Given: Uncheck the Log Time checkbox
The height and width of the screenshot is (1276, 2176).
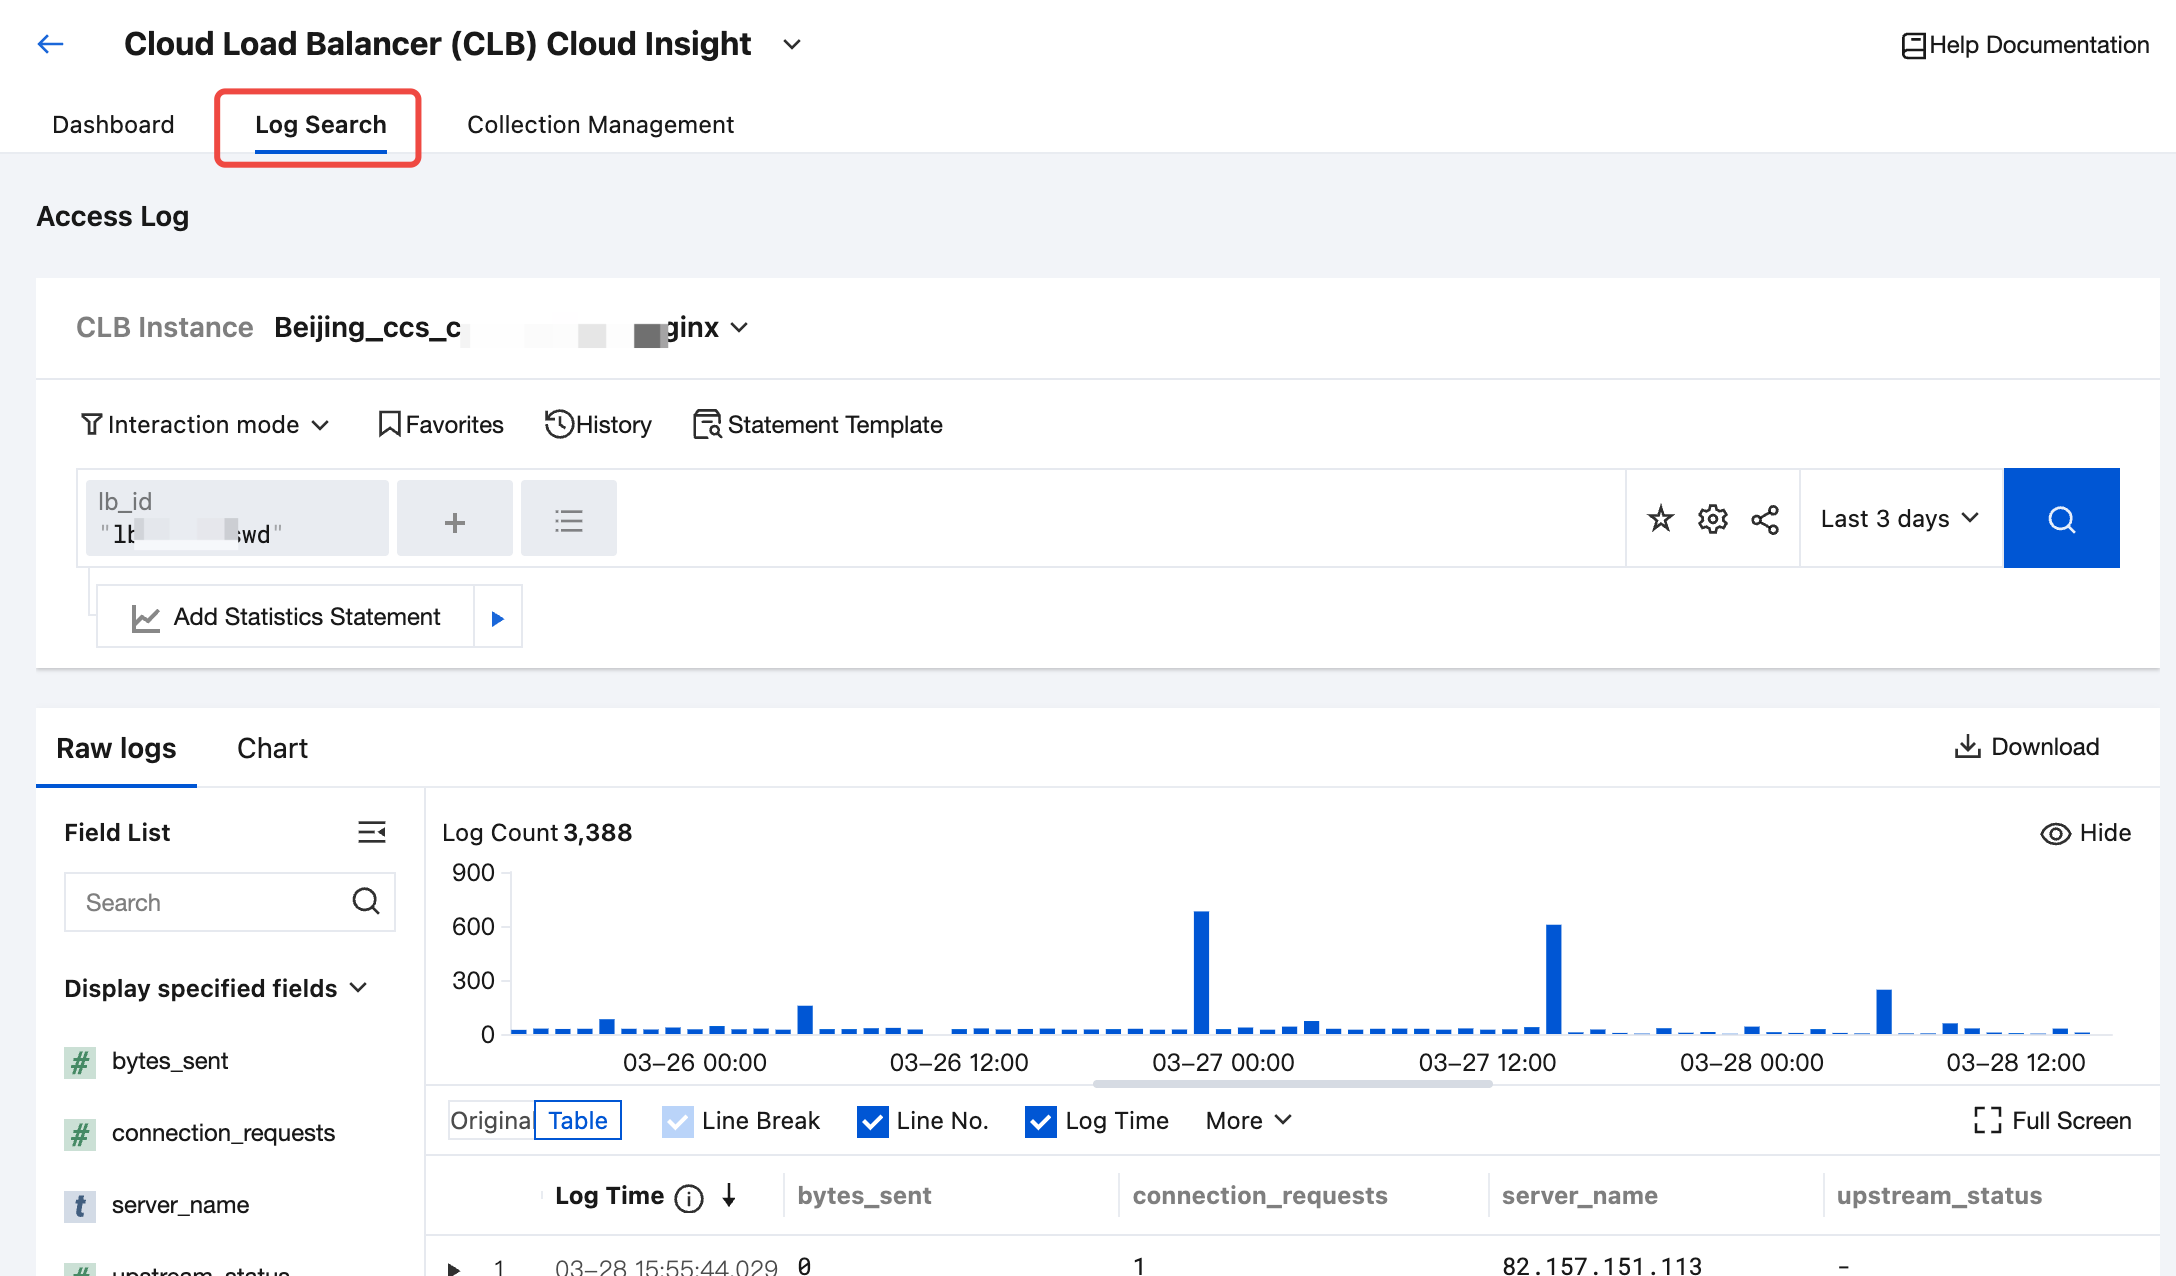Looking at the screenshot, I should pos(1040,1121).
